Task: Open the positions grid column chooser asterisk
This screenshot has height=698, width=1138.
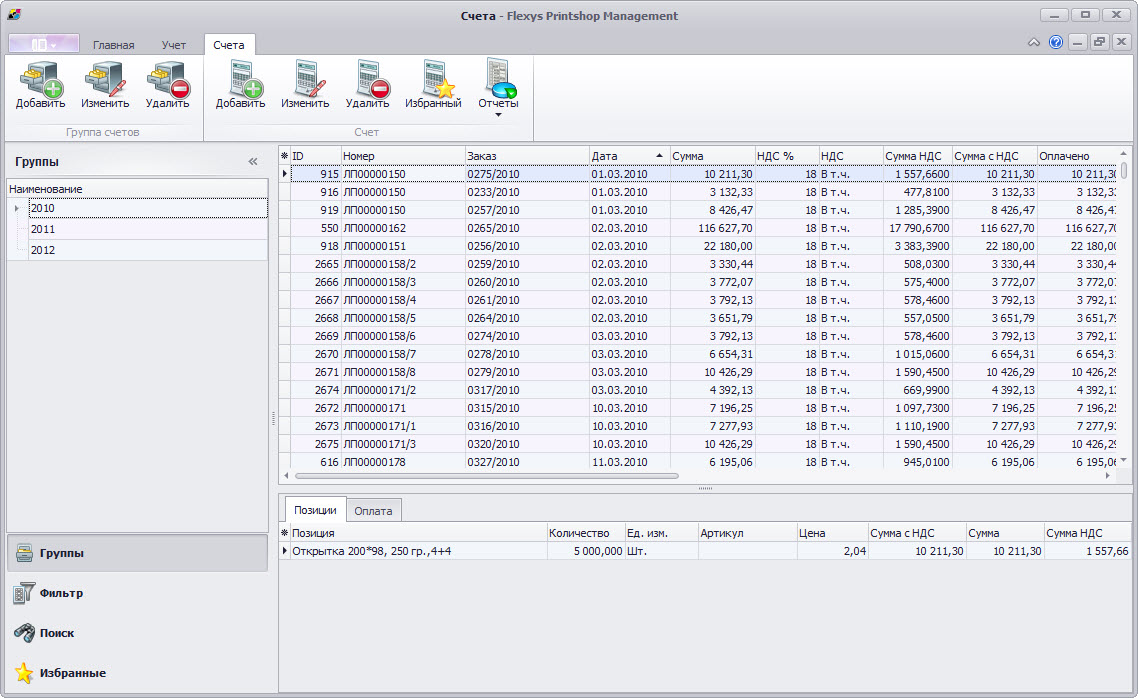Action: [x=284, y=533]
